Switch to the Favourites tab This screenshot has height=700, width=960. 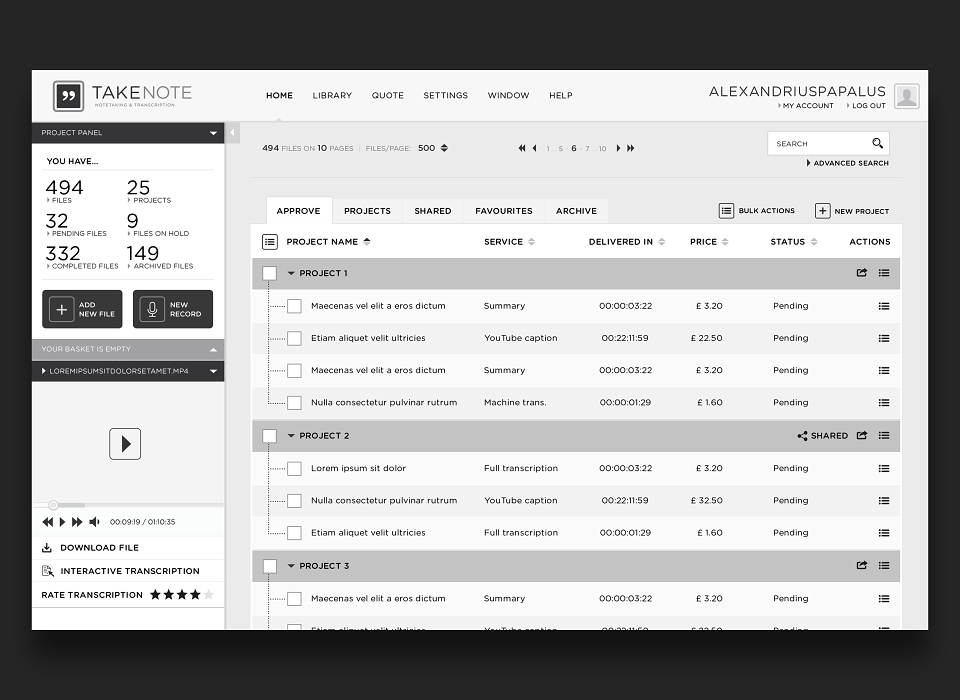[504, 211]
